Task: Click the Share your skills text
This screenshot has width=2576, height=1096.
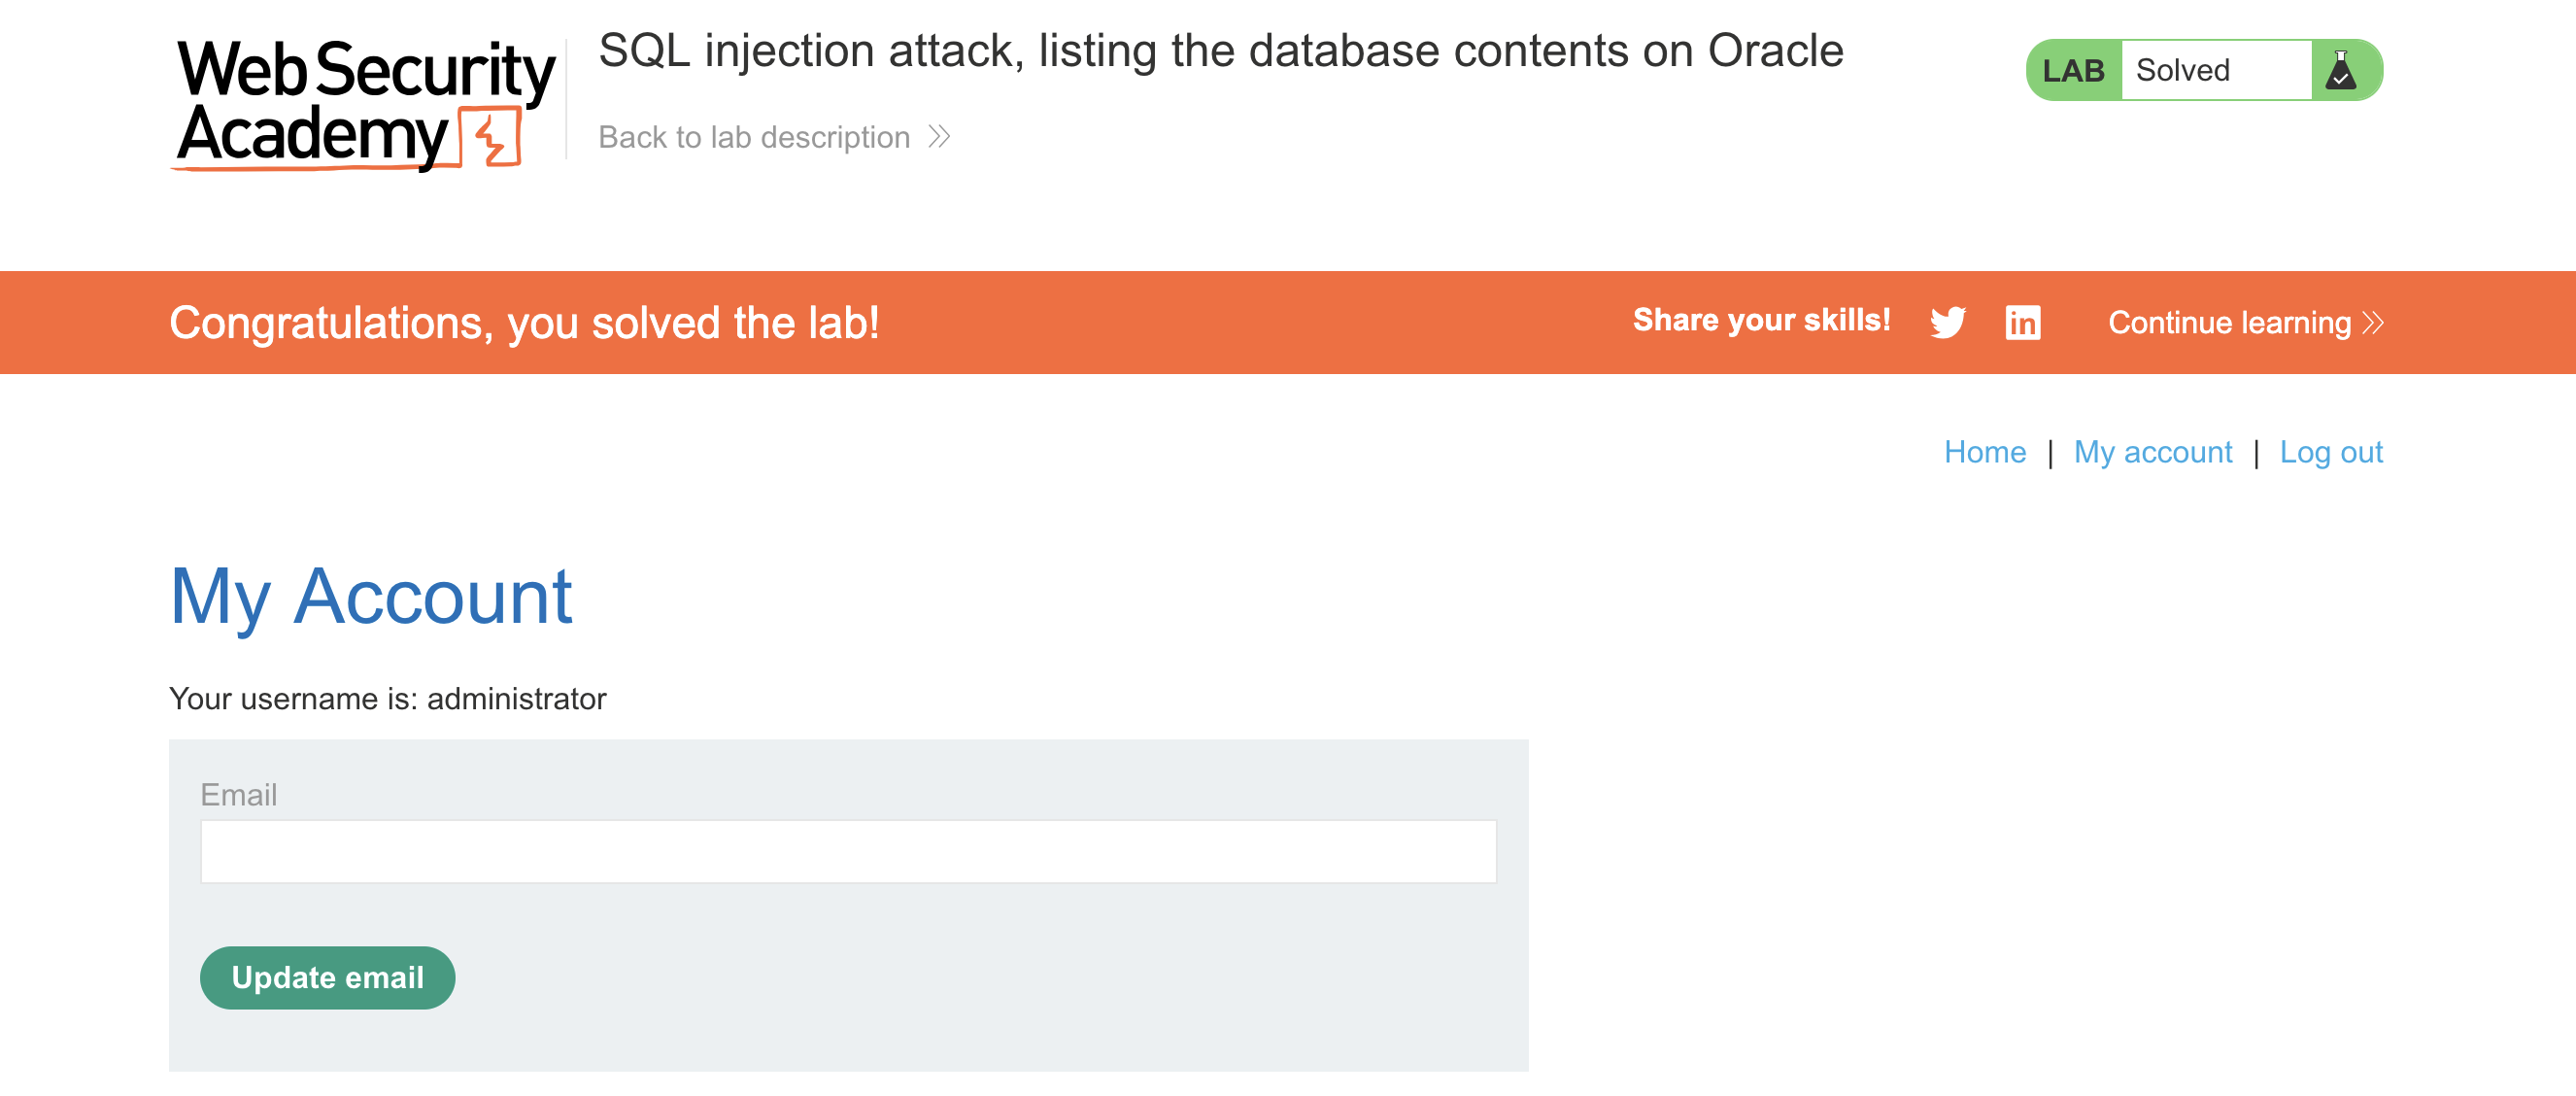Action: point(1761,320)
